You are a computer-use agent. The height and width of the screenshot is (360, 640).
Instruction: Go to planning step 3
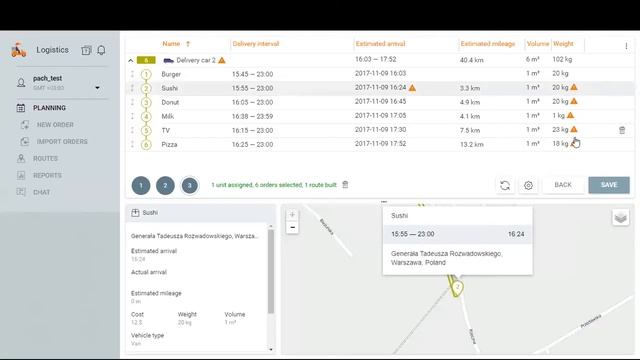(189, 185)
